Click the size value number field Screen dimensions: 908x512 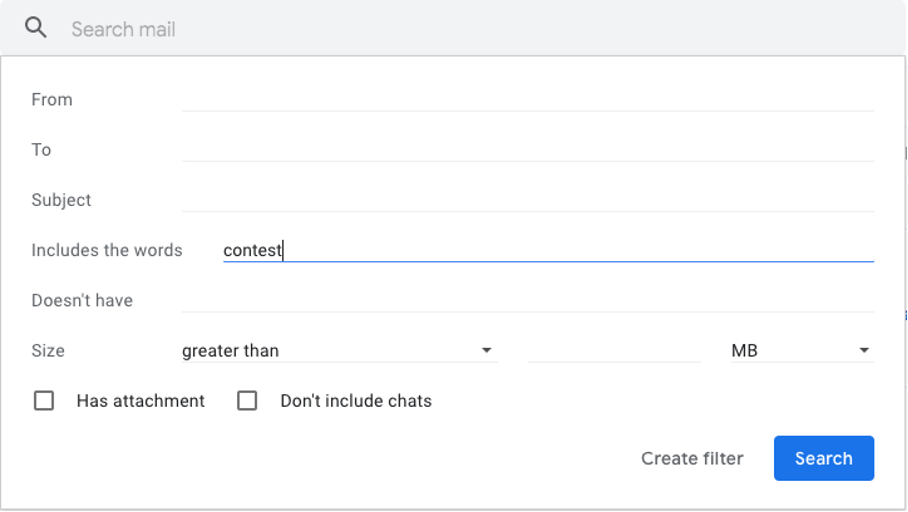(x=614, y=350)
